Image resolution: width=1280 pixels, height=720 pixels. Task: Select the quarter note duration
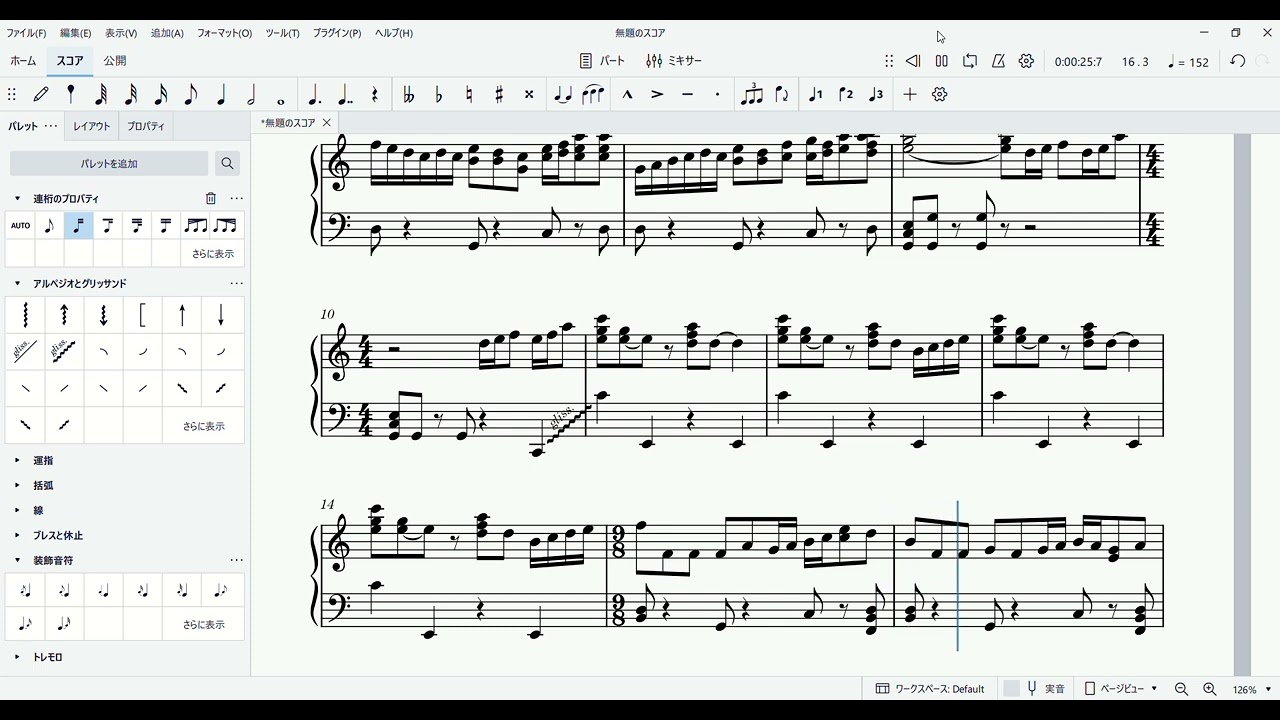click(221, 95)
